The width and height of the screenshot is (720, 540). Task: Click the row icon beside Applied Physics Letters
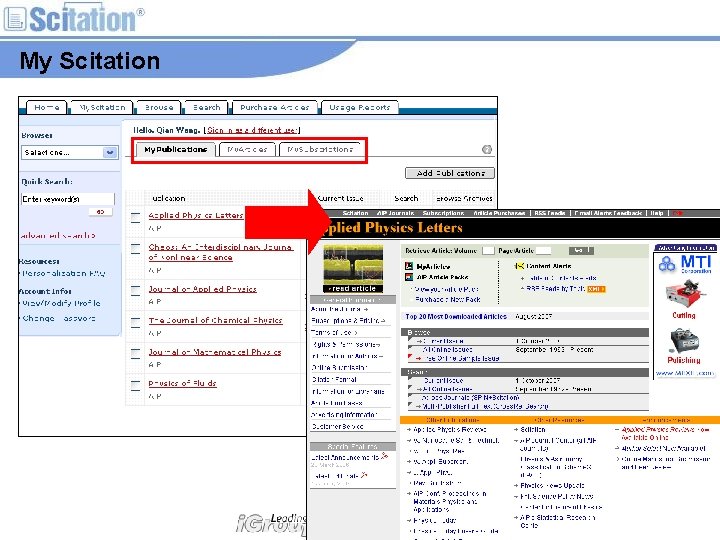pos(135,217)
